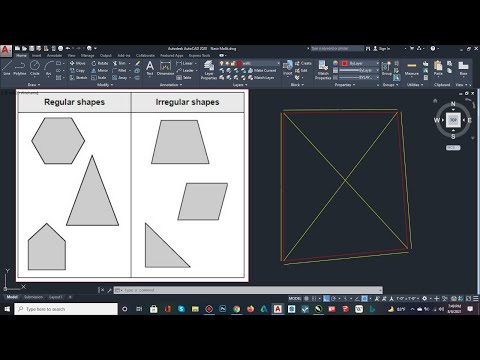Open the Leader dropdown arrow
480x360 pixels.
pyautogui.click(x=197, y=70)
